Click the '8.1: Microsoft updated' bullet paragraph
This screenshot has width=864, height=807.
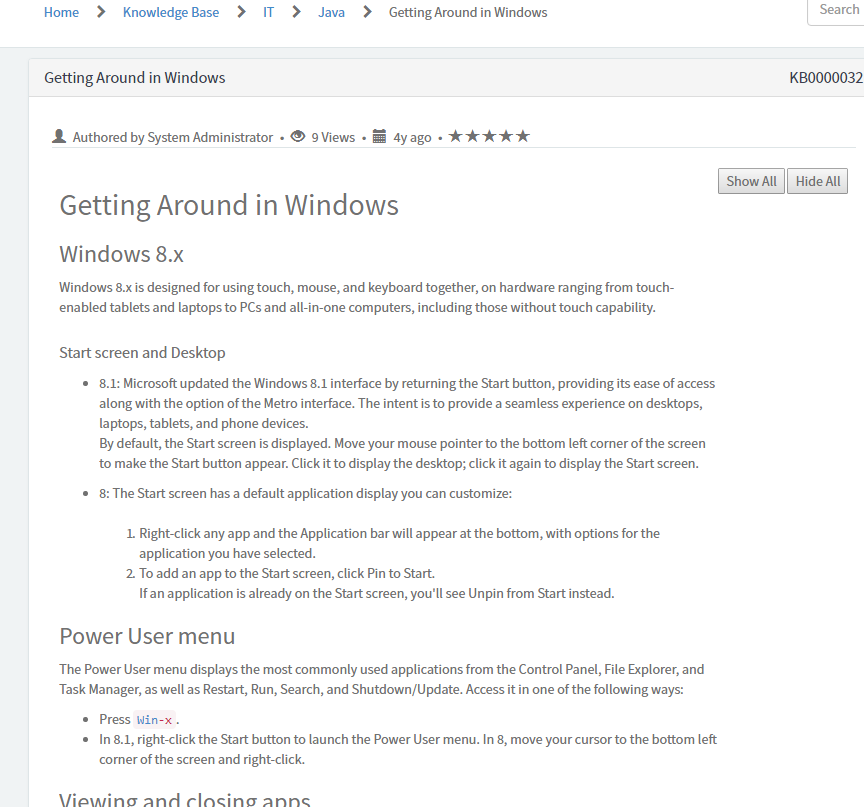click(x=407, y=423)
